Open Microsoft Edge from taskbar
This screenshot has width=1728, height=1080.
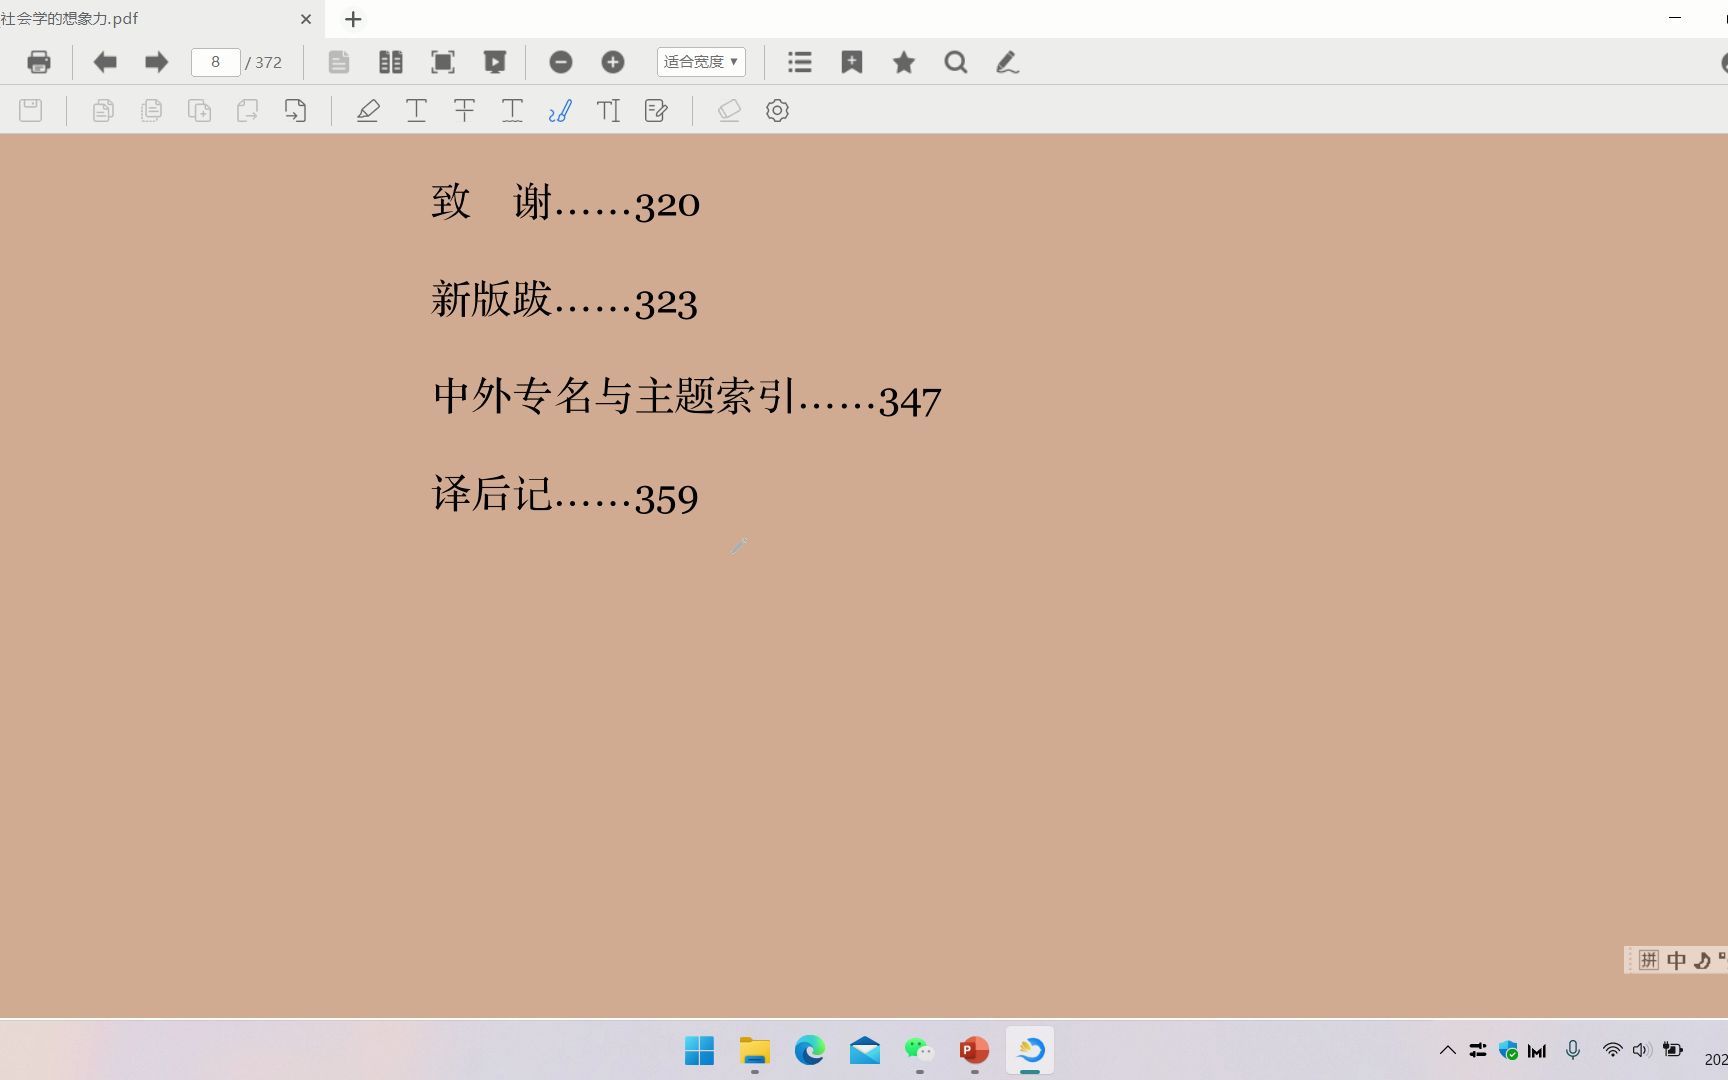(810, 1050)
